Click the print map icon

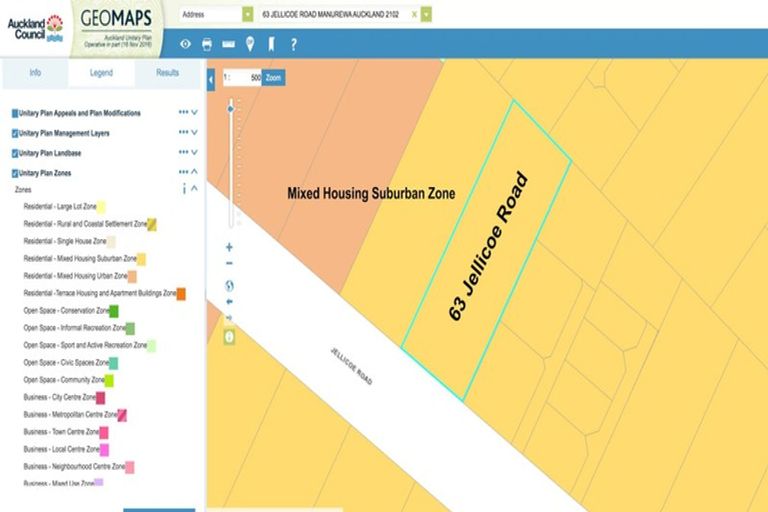[207, 44]
